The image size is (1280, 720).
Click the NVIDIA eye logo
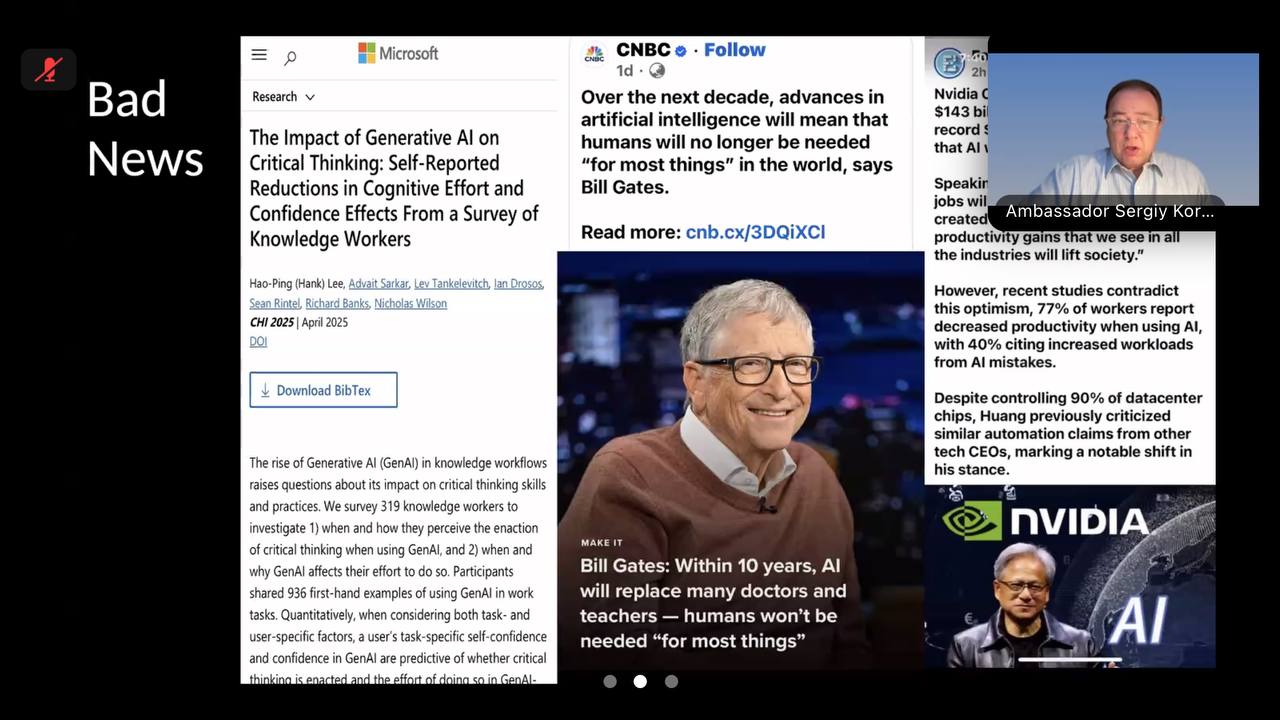pos(971,520)
